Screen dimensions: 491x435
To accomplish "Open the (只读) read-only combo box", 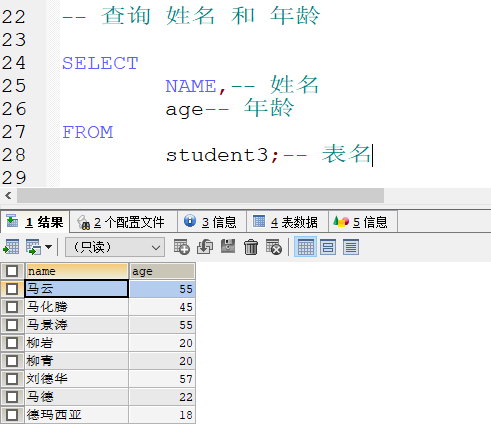I will pos(115,247).
